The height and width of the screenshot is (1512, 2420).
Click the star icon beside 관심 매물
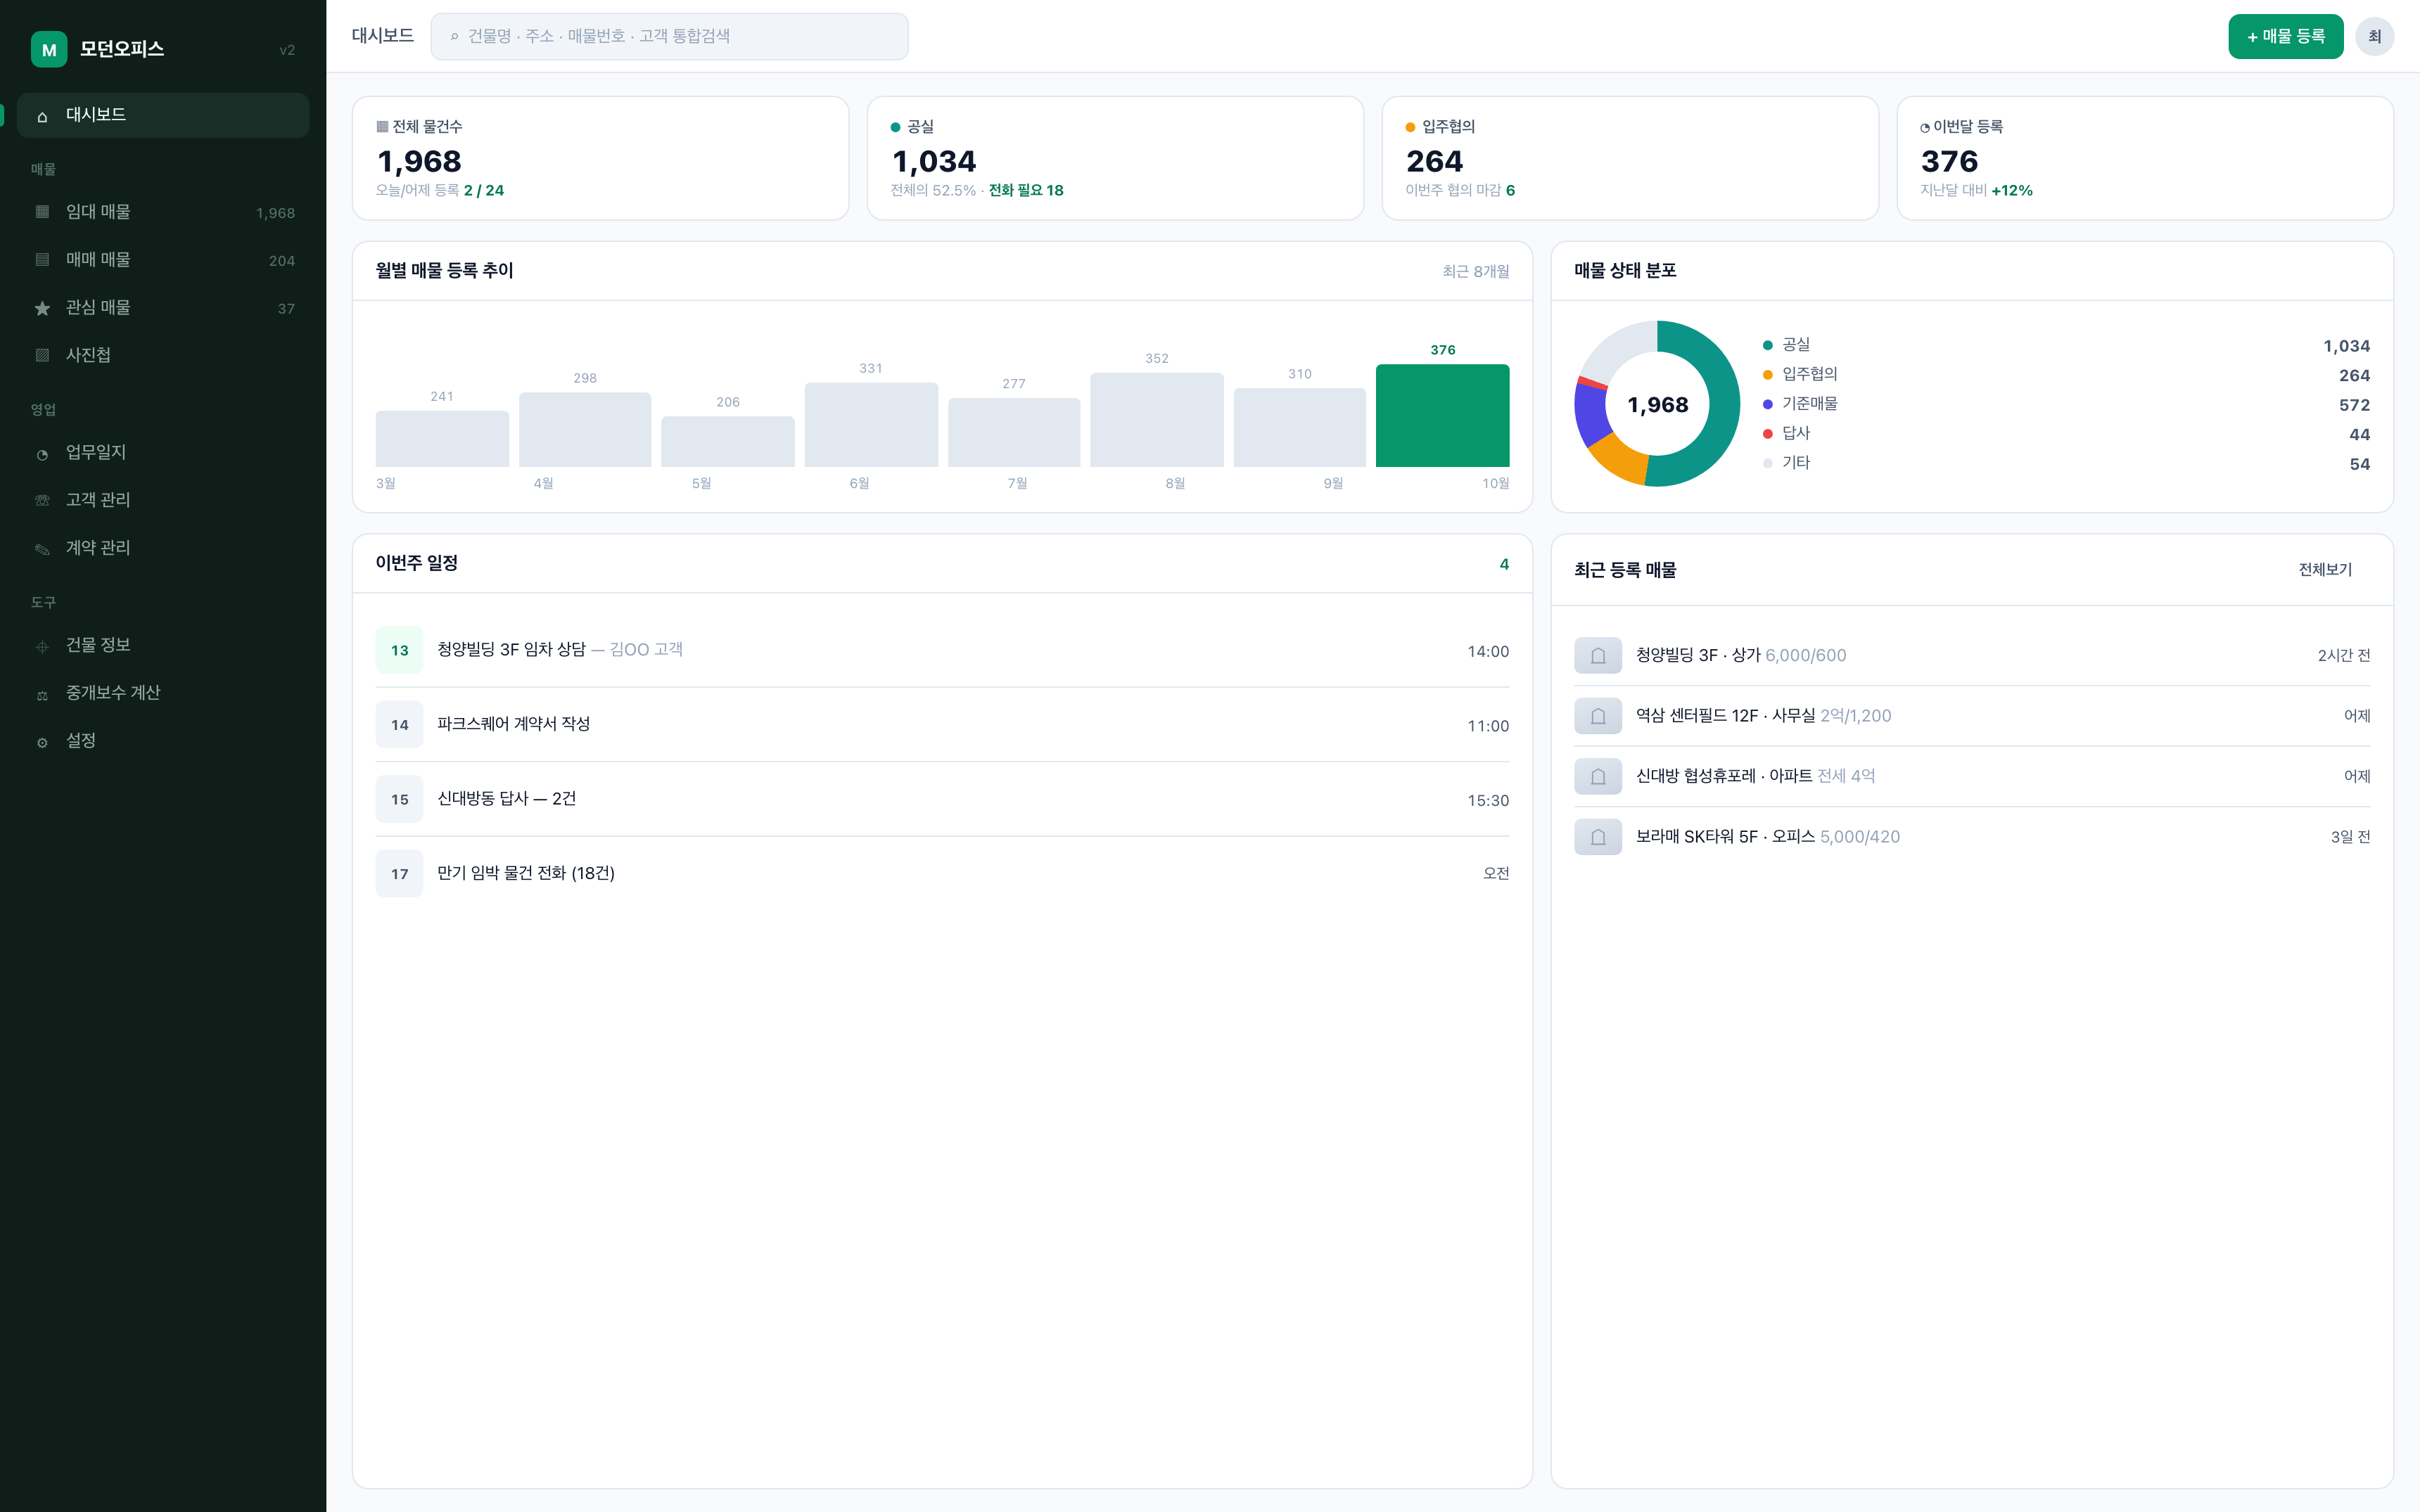coord(42,308)
